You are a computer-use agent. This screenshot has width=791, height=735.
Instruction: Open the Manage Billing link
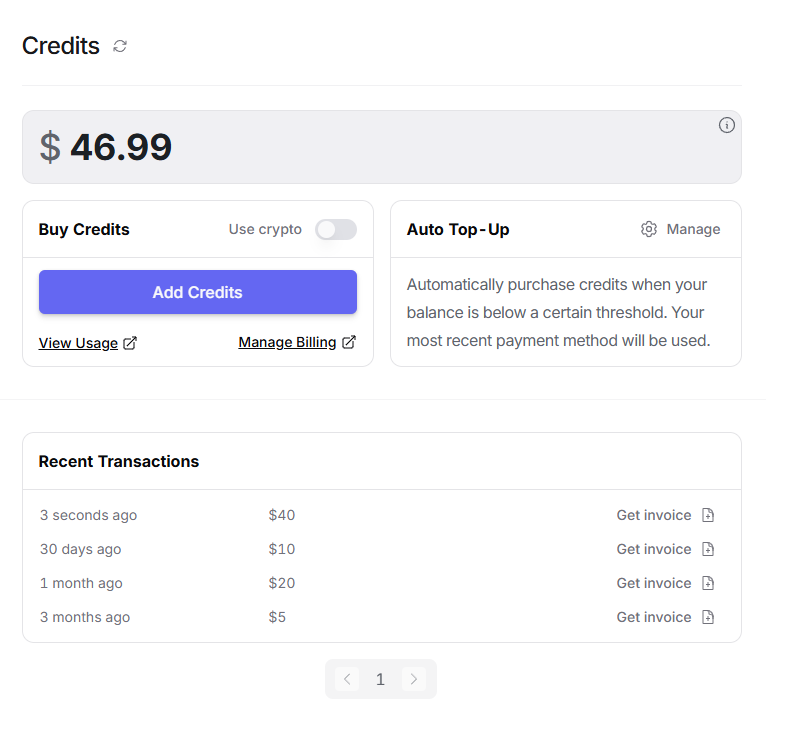(x=287, y=342)
